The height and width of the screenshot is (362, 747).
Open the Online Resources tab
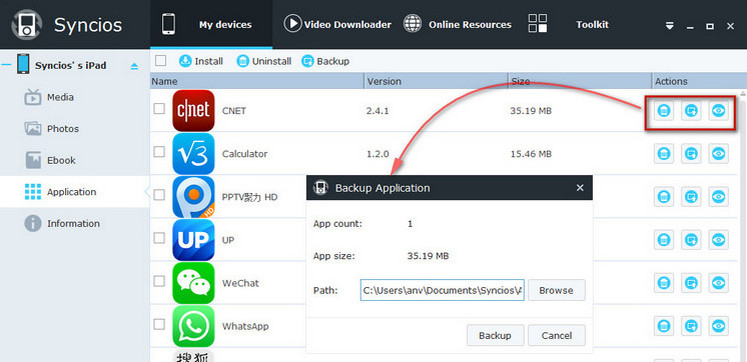point(457,24)
